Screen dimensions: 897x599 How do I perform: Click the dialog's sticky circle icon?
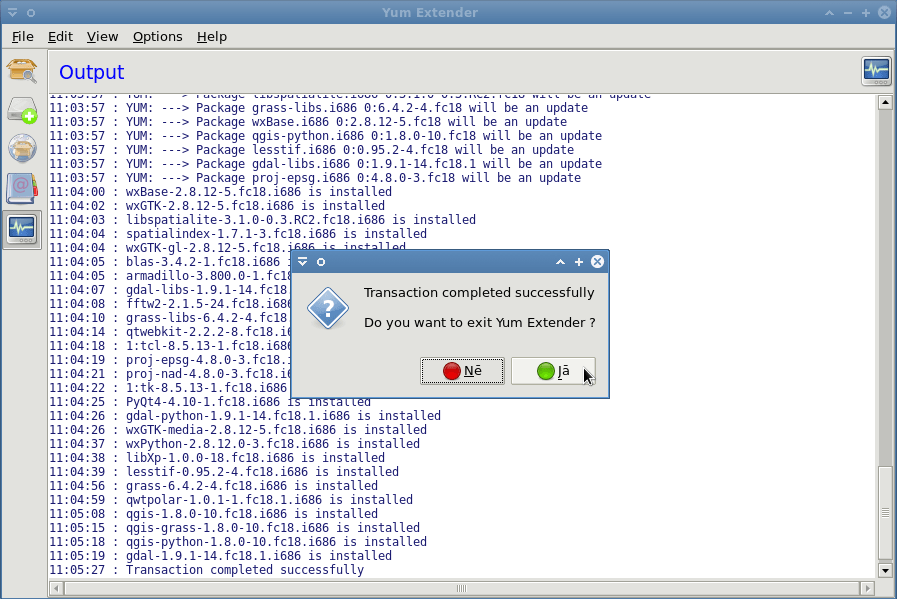point(321,262)
